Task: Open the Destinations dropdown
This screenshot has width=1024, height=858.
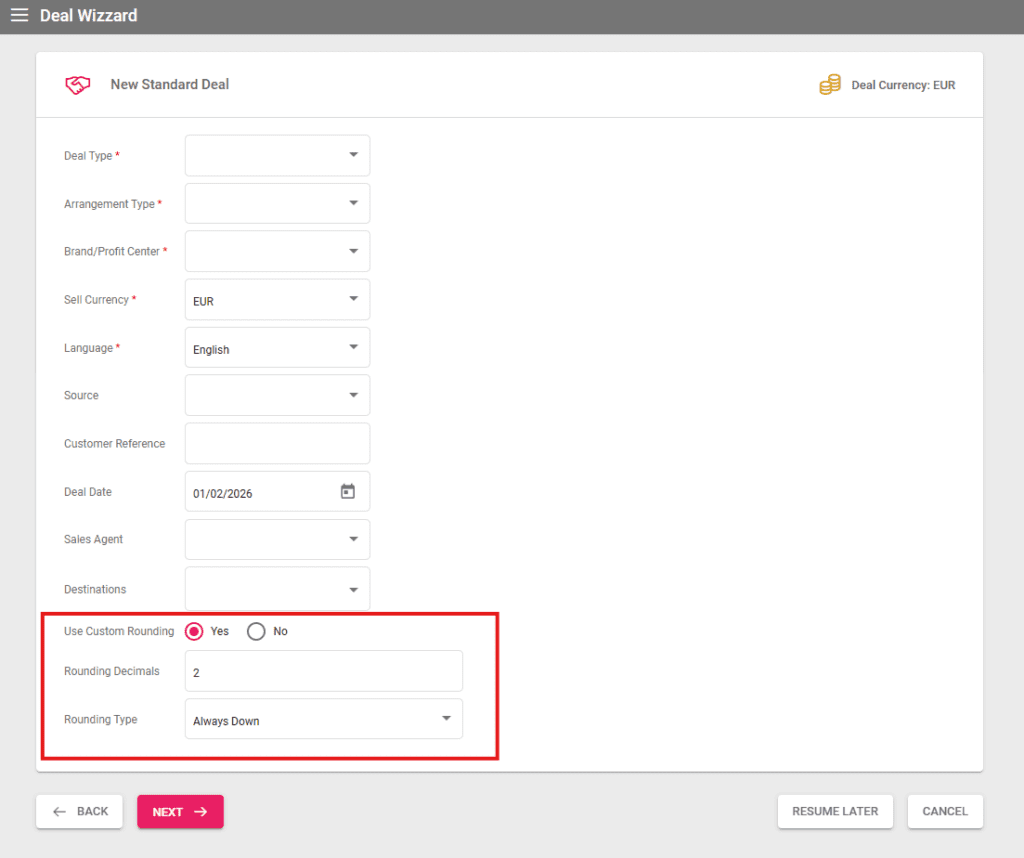Action: tap(277, 588)
